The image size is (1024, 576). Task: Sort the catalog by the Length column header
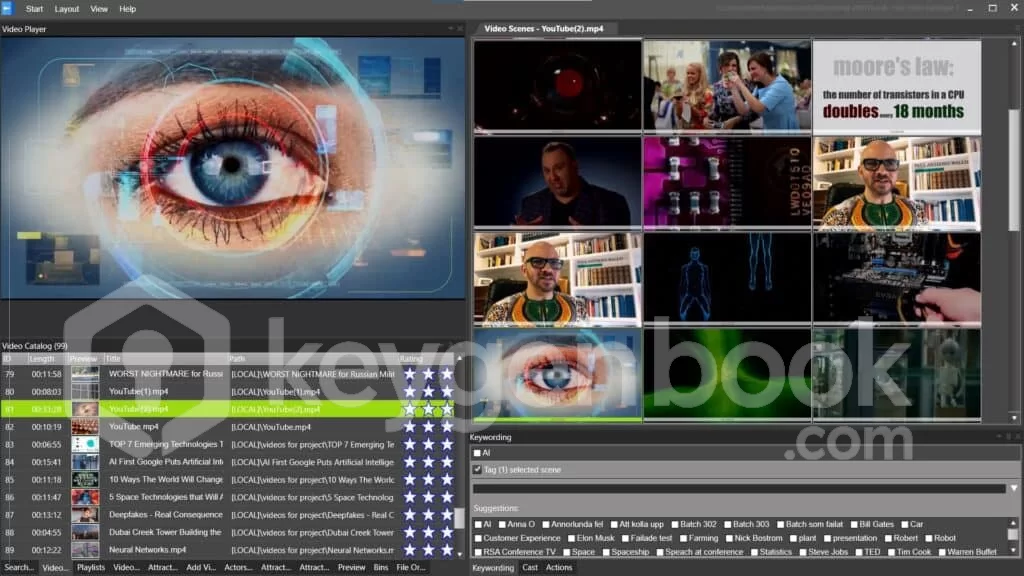tap(42, 358)
